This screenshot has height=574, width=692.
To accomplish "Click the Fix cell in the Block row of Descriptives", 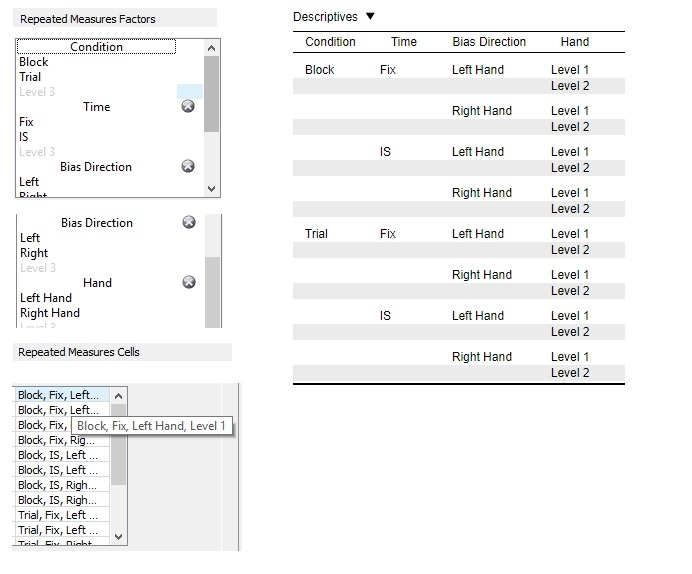I will [x=387, y=70].
